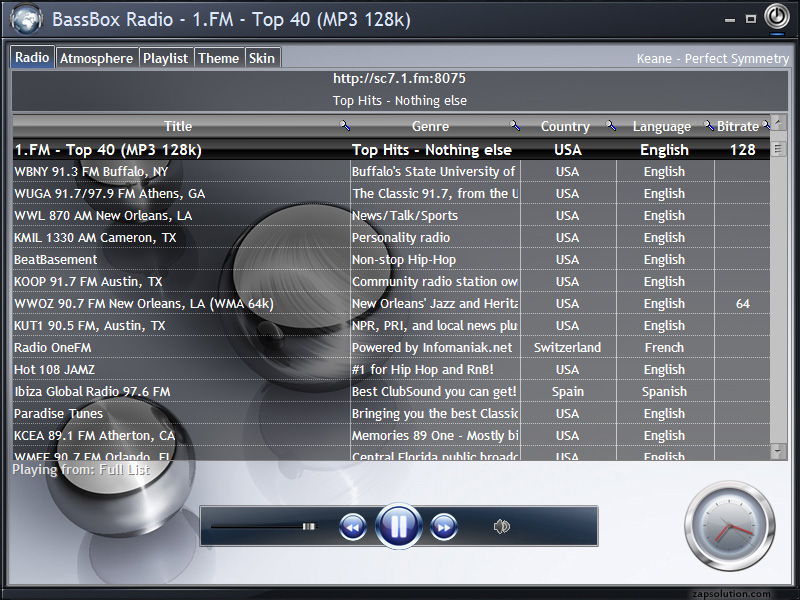Click the analog clock widget
The height and width of the screenshot is (600, 800).
click(730, 526)
